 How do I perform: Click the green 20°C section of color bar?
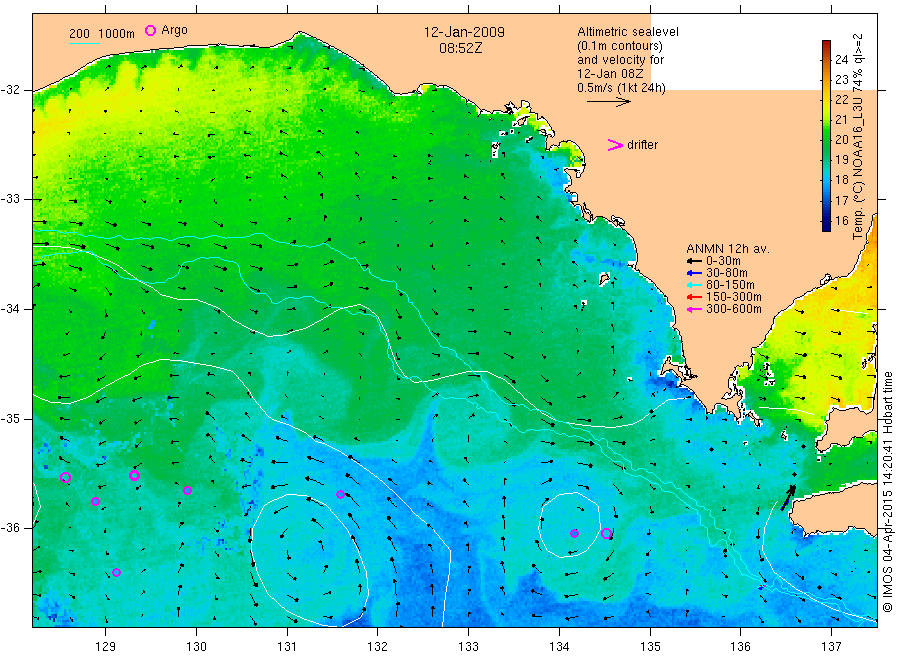826,139
